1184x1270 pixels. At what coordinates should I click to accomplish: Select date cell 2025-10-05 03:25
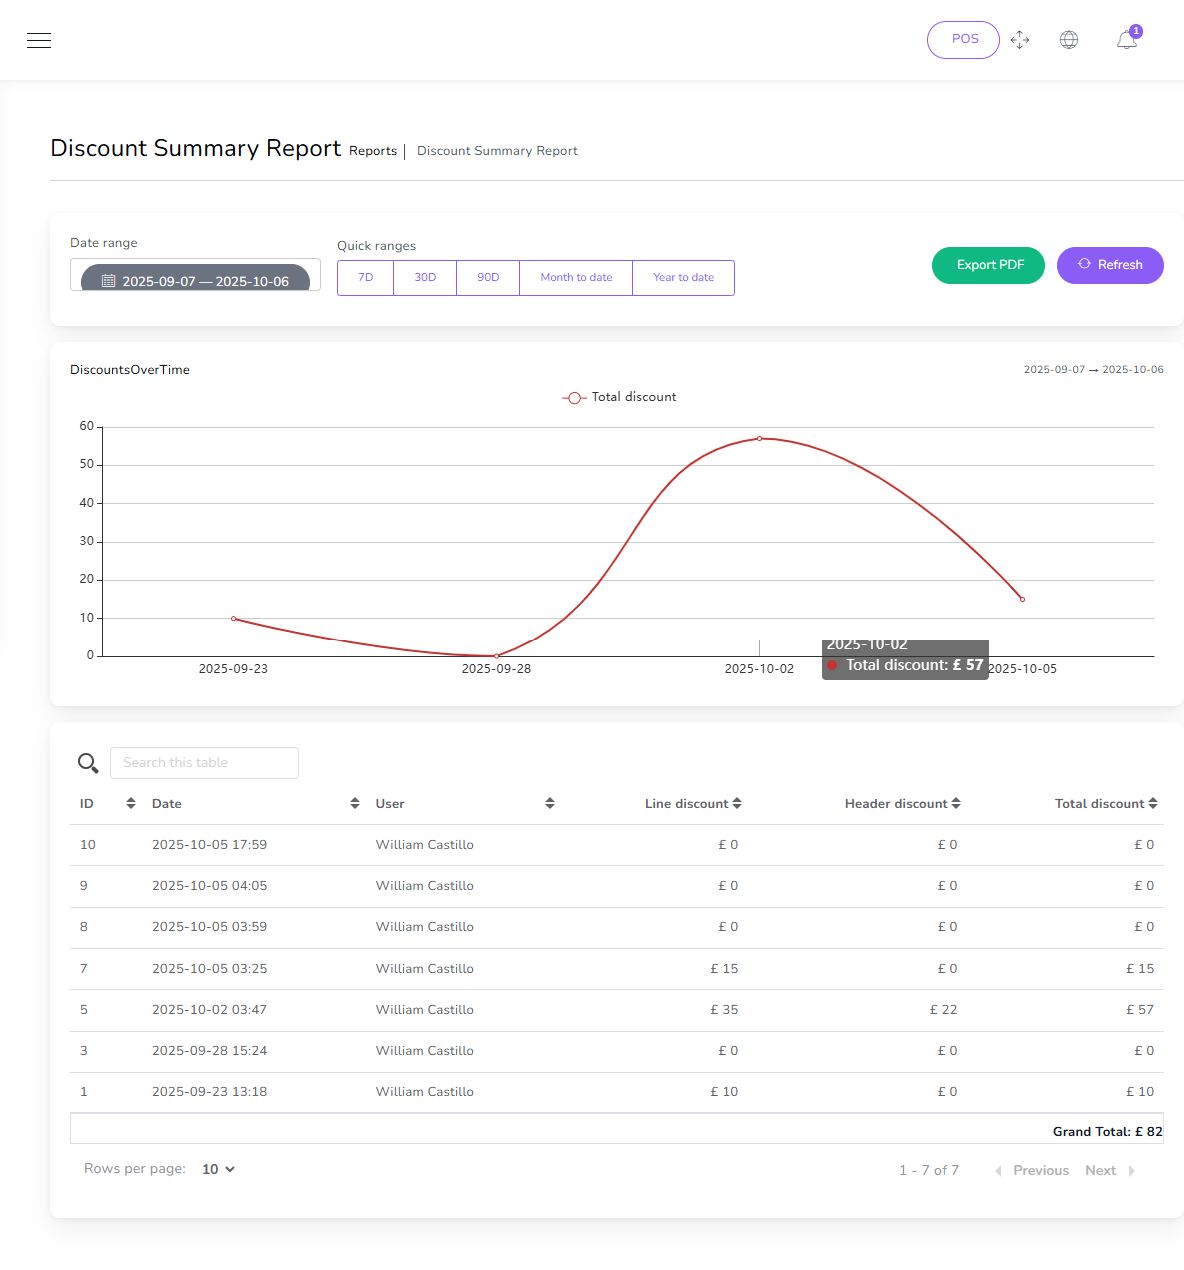209,969
